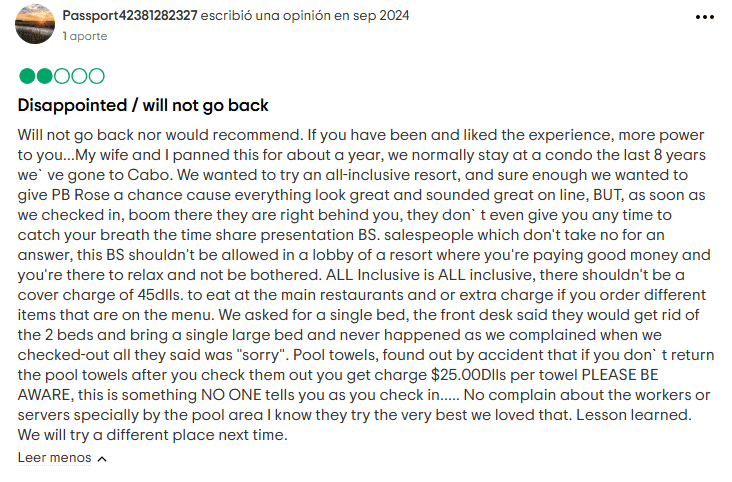Click the second filled green rating bubble
Screen dimensions: 732x482
click(44, 76)
